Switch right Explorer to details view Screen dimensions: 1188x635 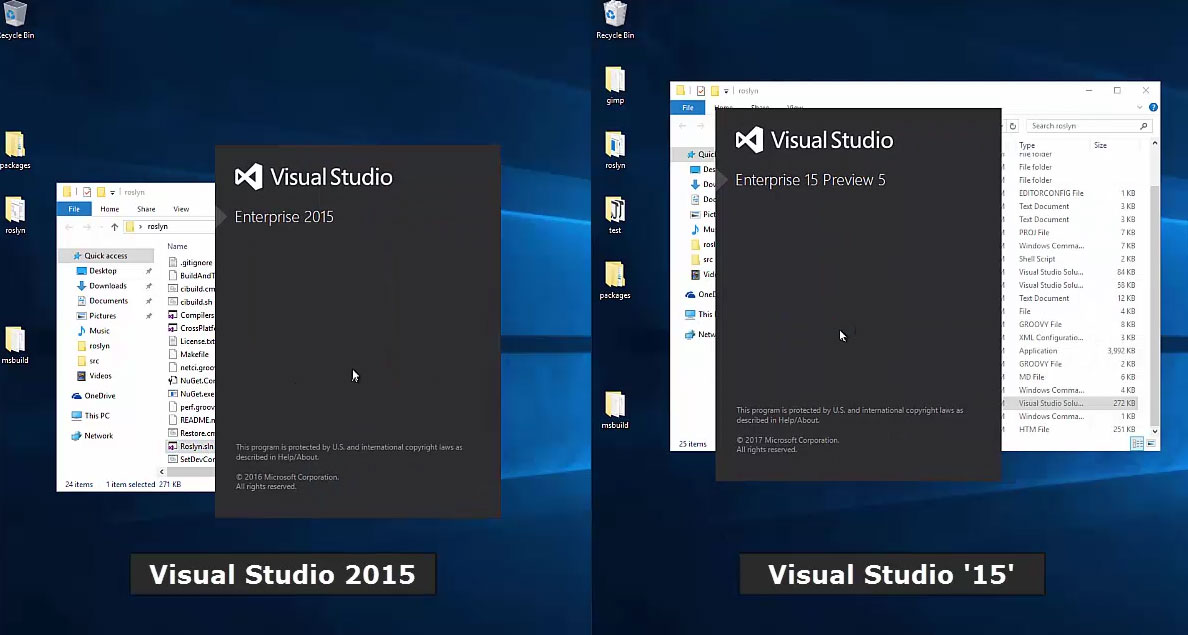1137,444
